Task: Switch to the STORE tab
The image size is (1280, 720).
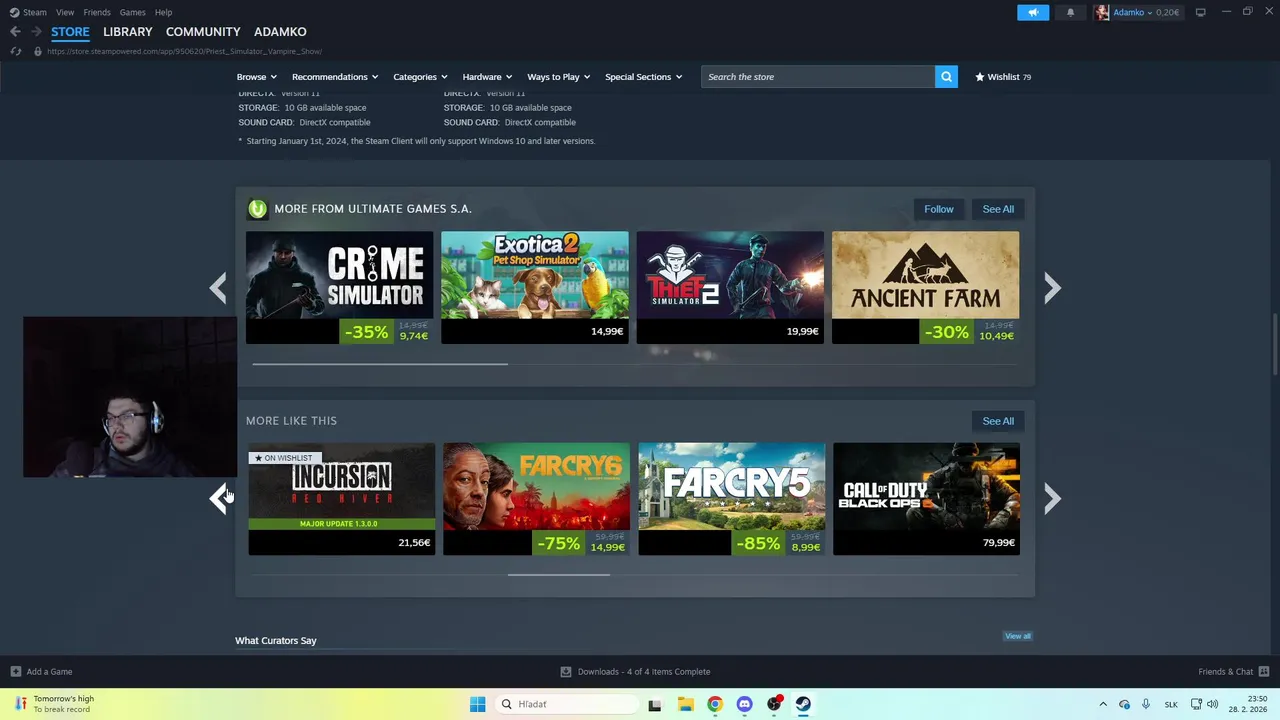Action: coord(70,32)
